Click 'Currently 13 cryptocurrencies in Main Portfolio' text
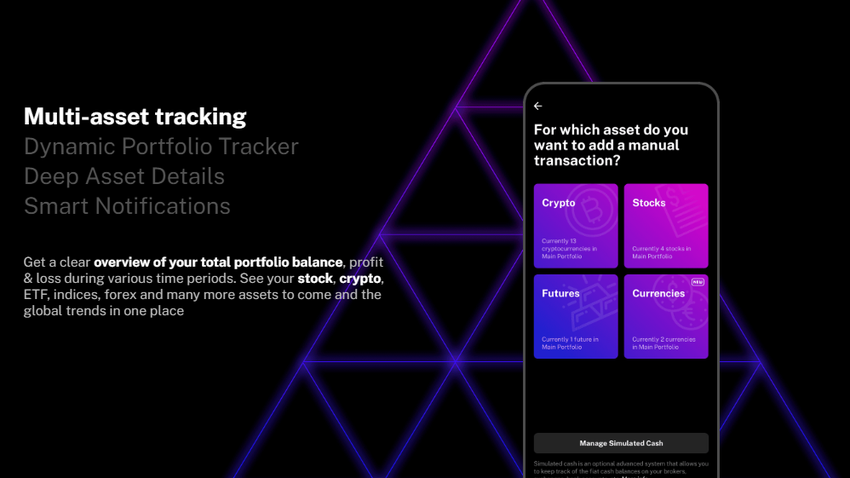Screen dimensions: 850x478 [x=569, y=249]
